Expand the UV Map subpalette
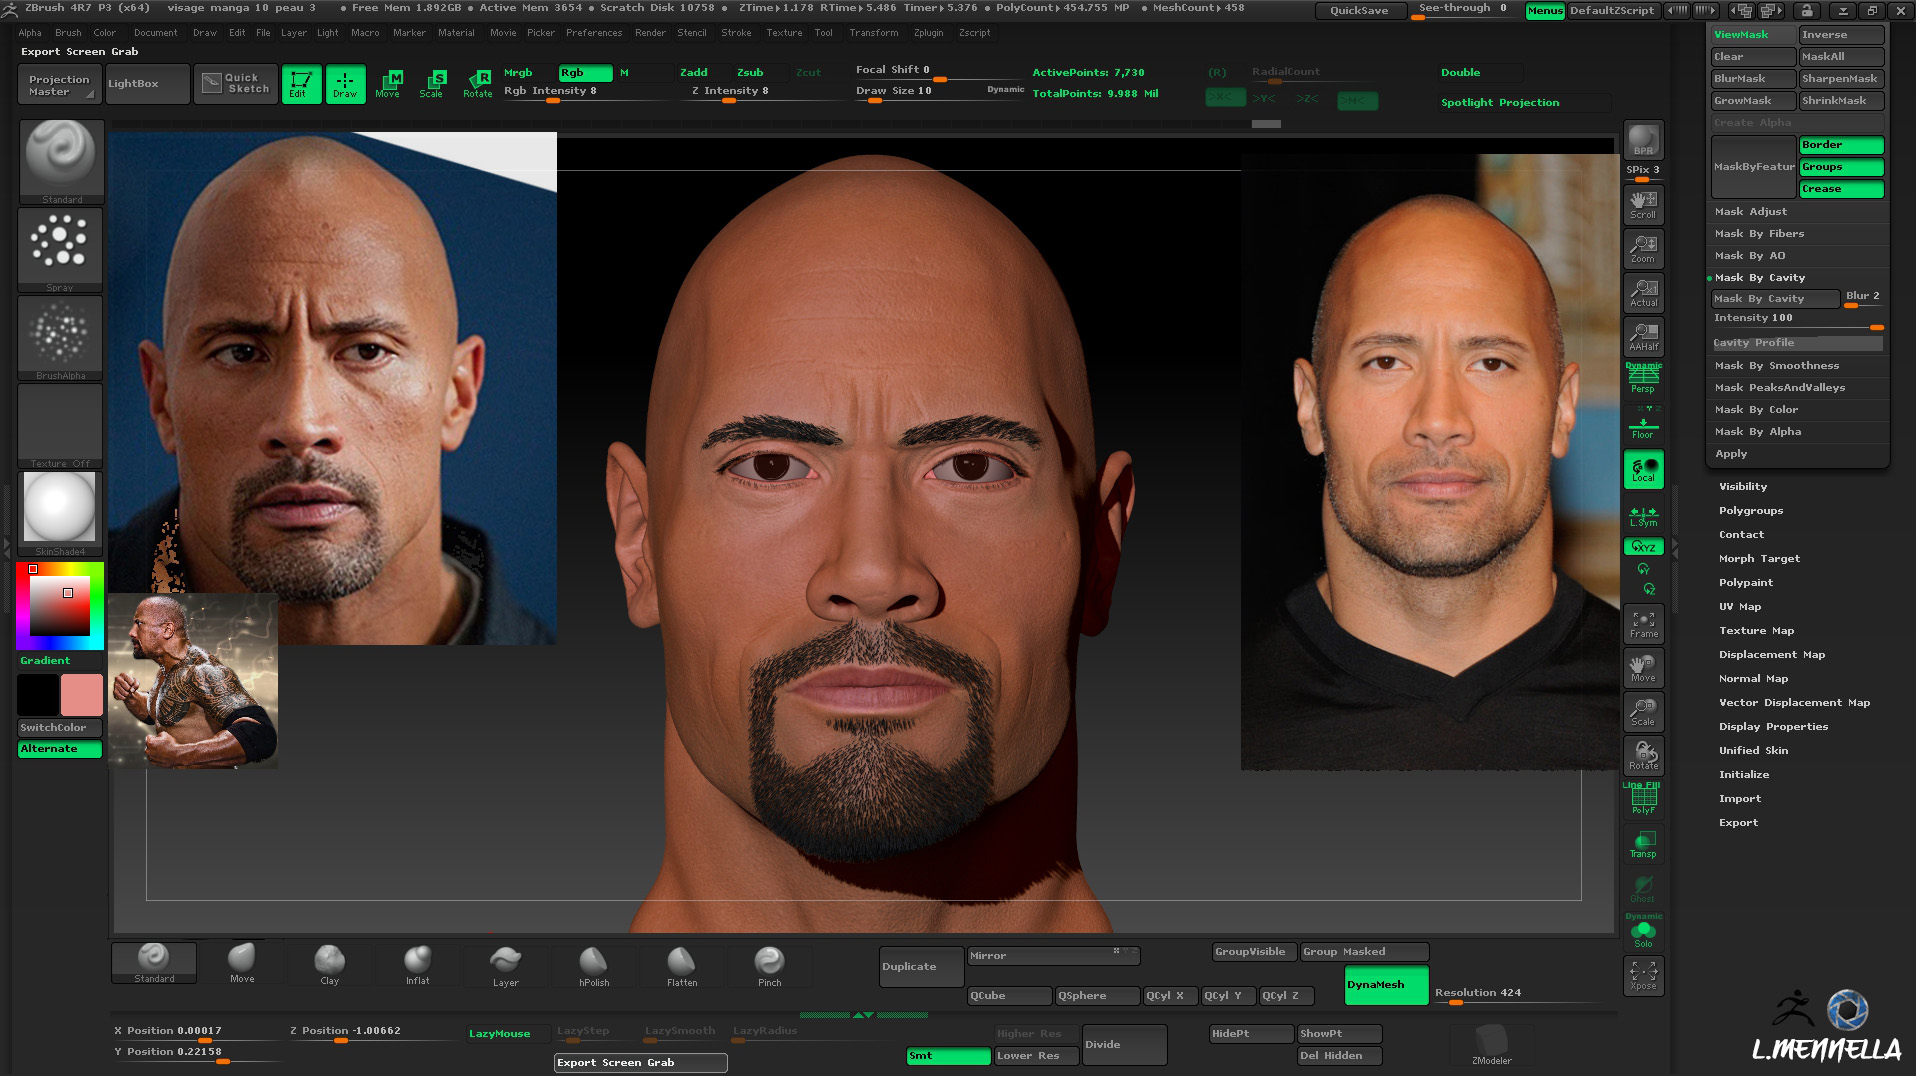 [1740, 607]
